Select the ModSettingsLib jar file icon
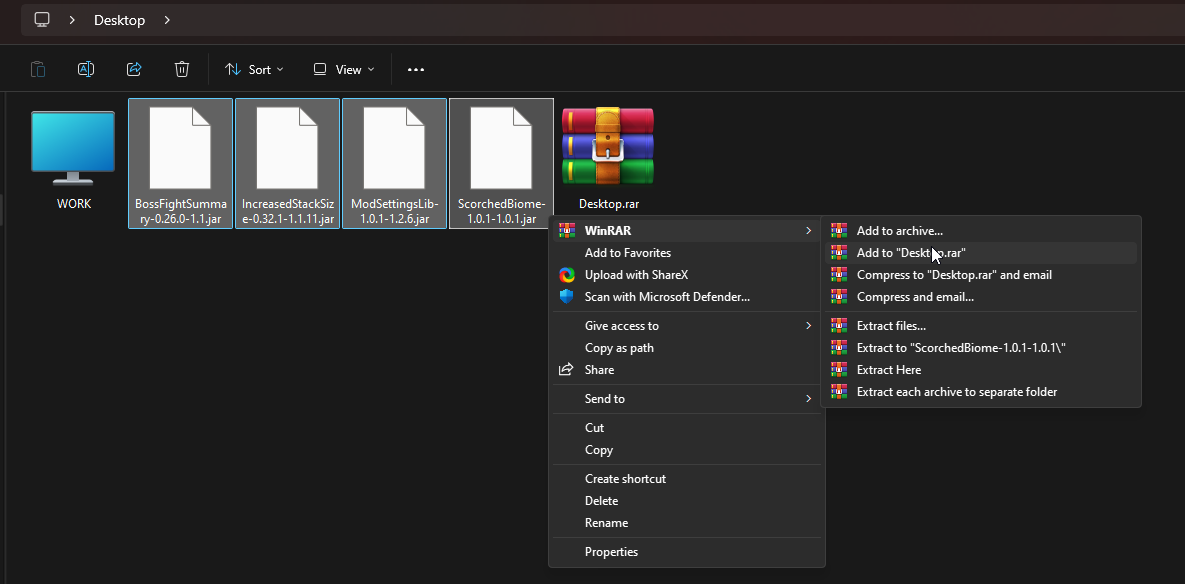 [x=394, y=148]
